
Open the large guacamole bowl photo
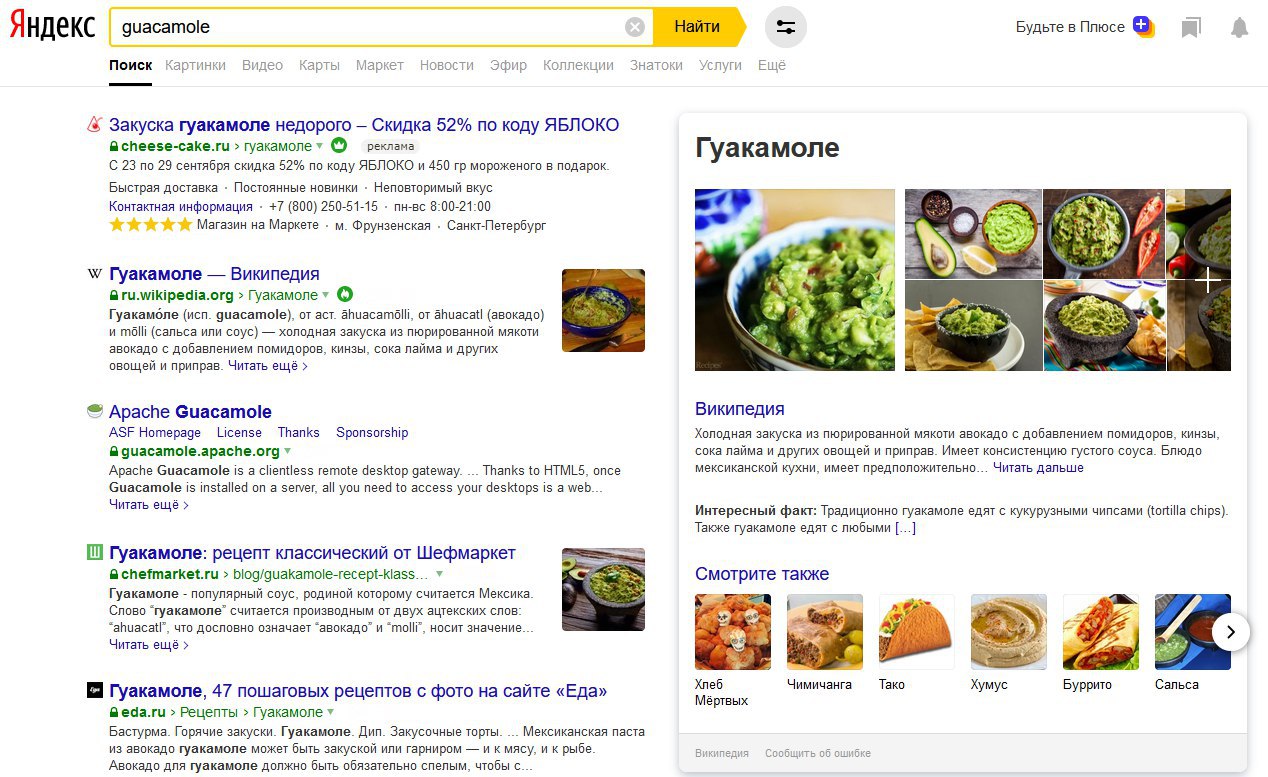pos(795,280)
